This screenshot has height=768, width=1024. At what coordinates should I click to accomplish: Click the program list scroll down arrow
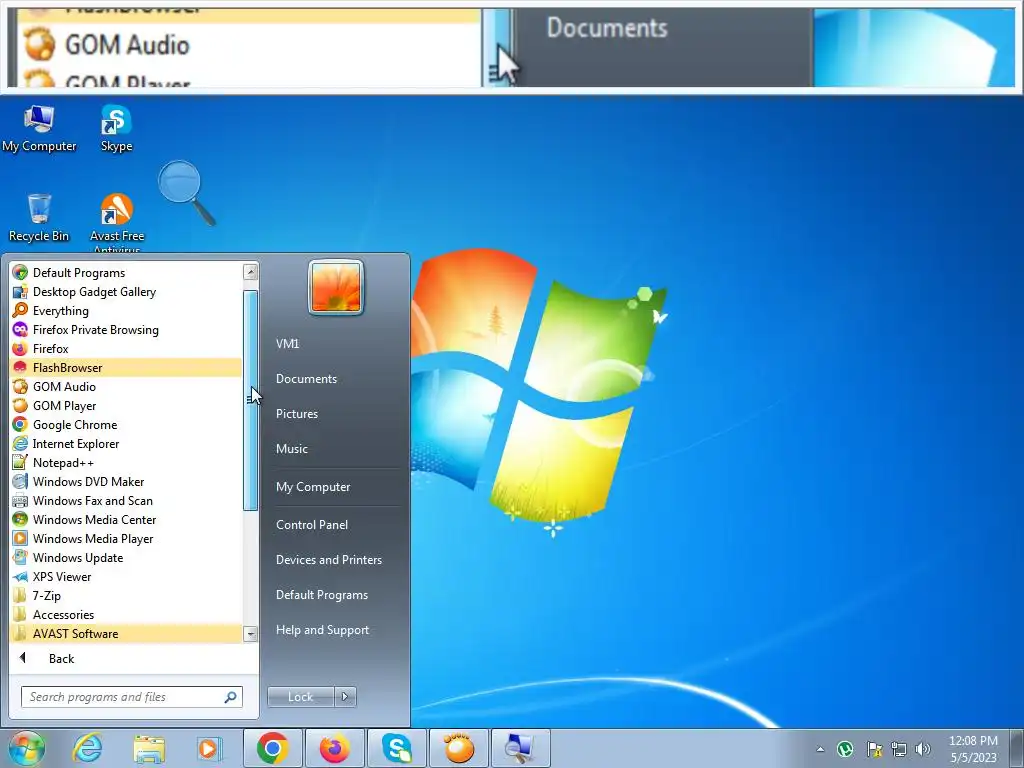pos(250,633)
